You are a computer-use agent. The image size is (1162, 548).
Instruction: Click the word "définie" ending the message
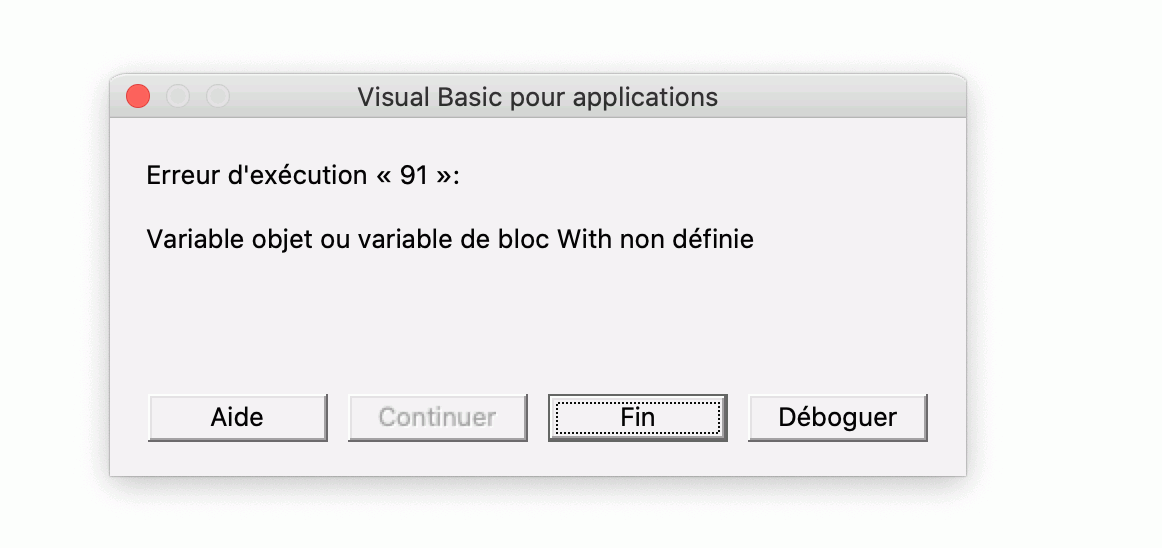pyautogui.click(x=713, y=240)
